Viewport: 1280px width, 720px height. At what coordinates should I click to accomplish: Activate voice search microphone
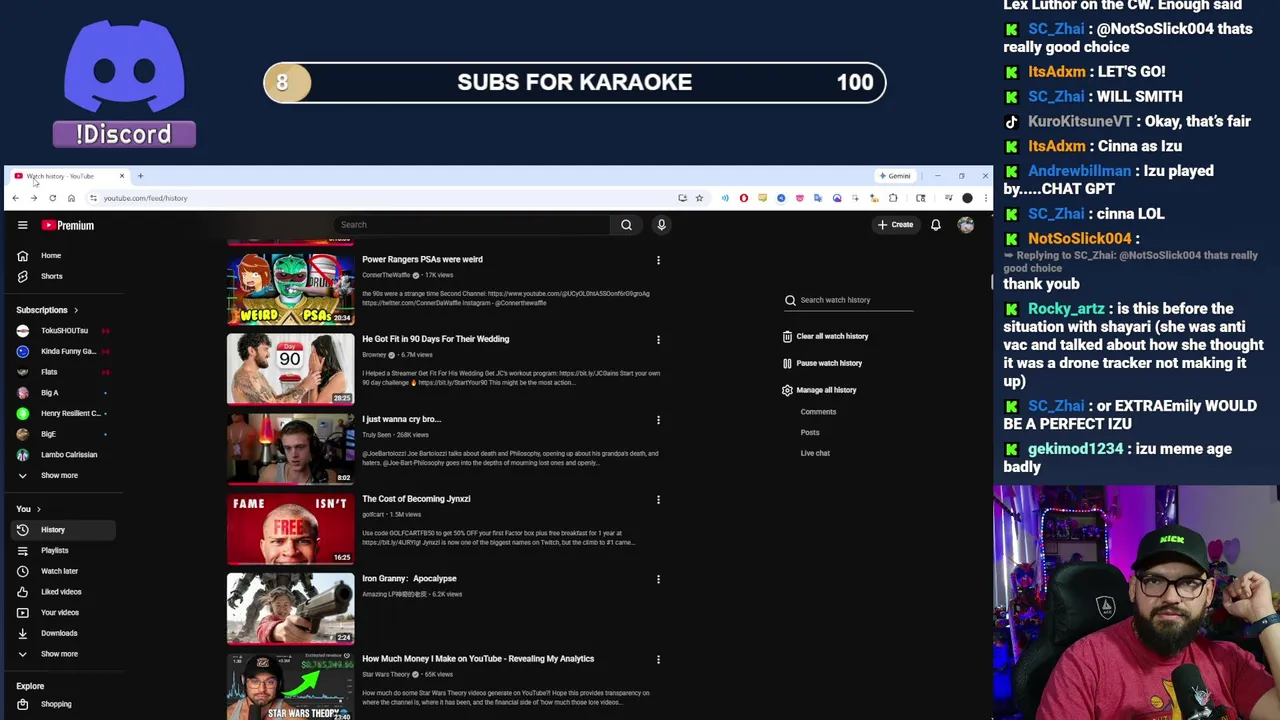point(661,225)
